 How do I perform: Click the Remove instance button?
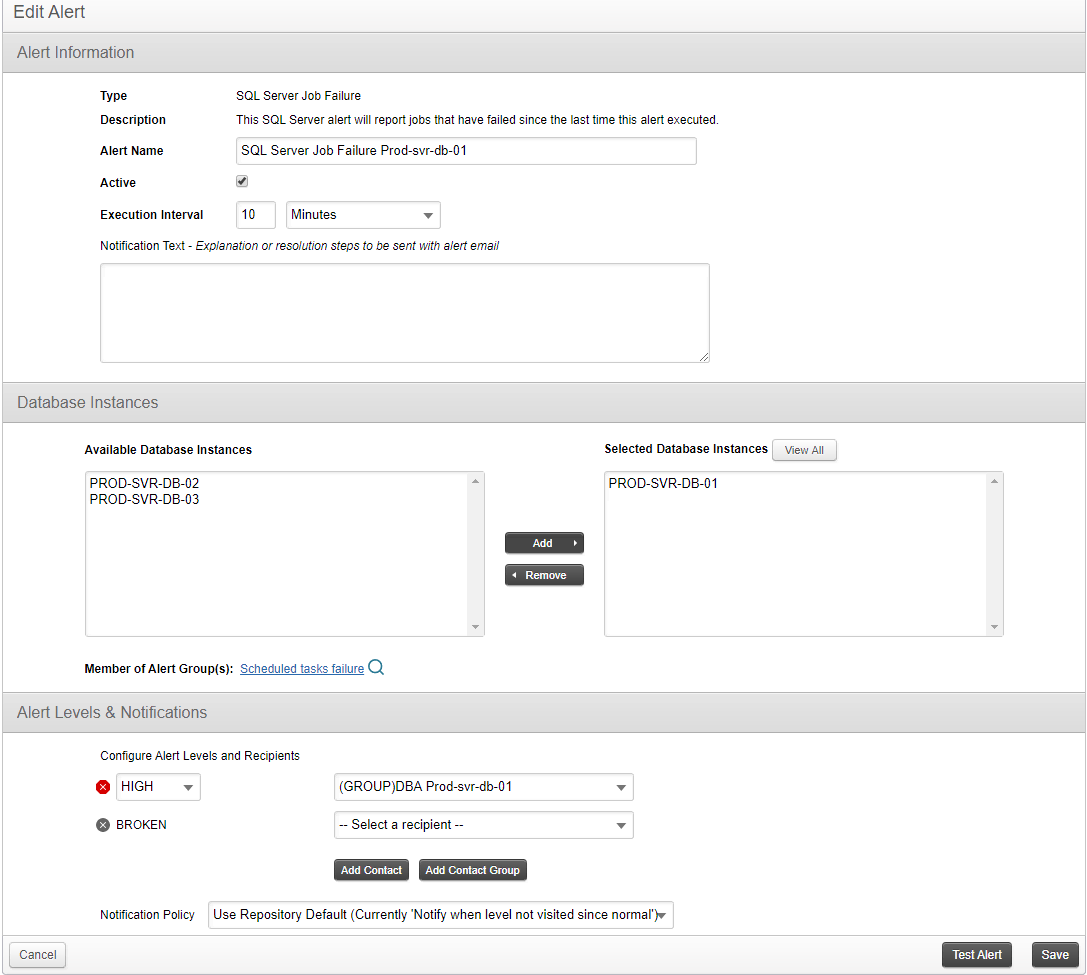(x=544, y=575)
